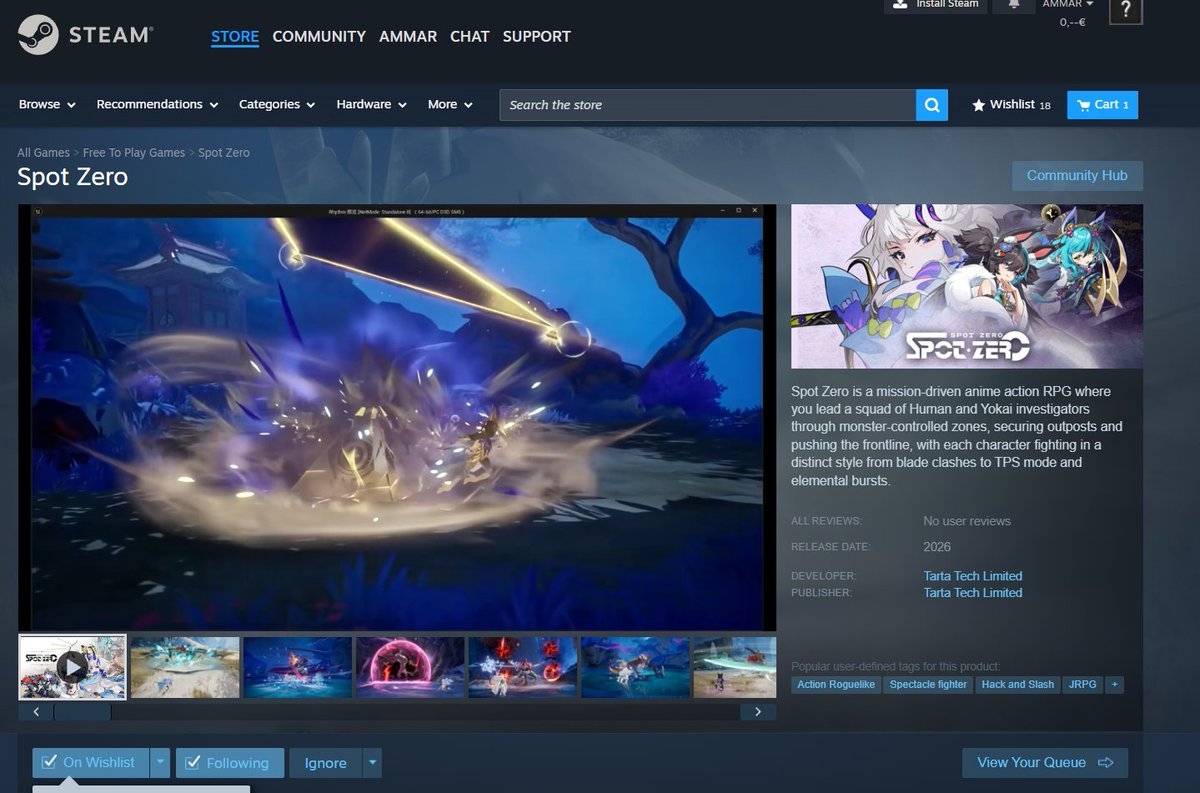Click the question mark help icon
Image resolution: width=1200 pixels, height=793 pixels.
1126,10
